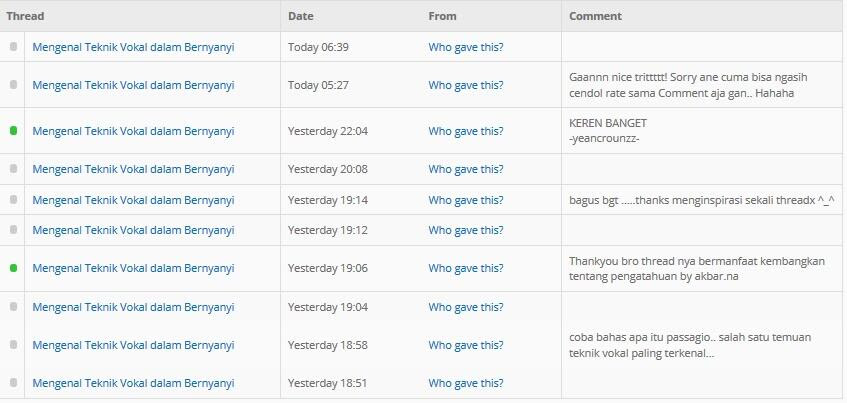This screenshot has width=847, height=403.
Task: Click 'Who gave this?' for Yesterday 19:14
Action: [x=466, y=200]
